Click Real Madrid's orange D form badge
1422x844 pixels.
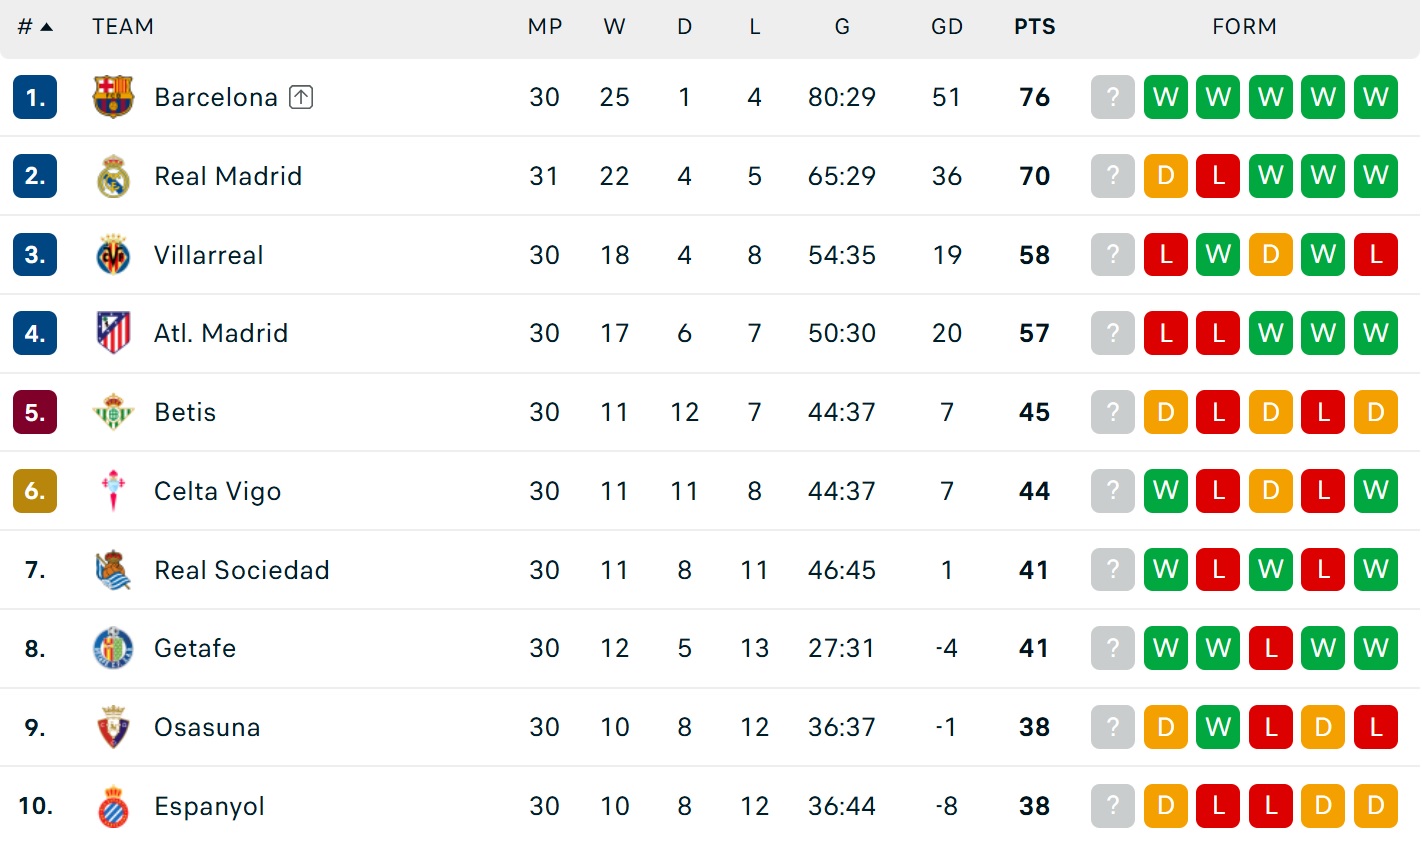pyautogui.click(x=1165, y=176)
